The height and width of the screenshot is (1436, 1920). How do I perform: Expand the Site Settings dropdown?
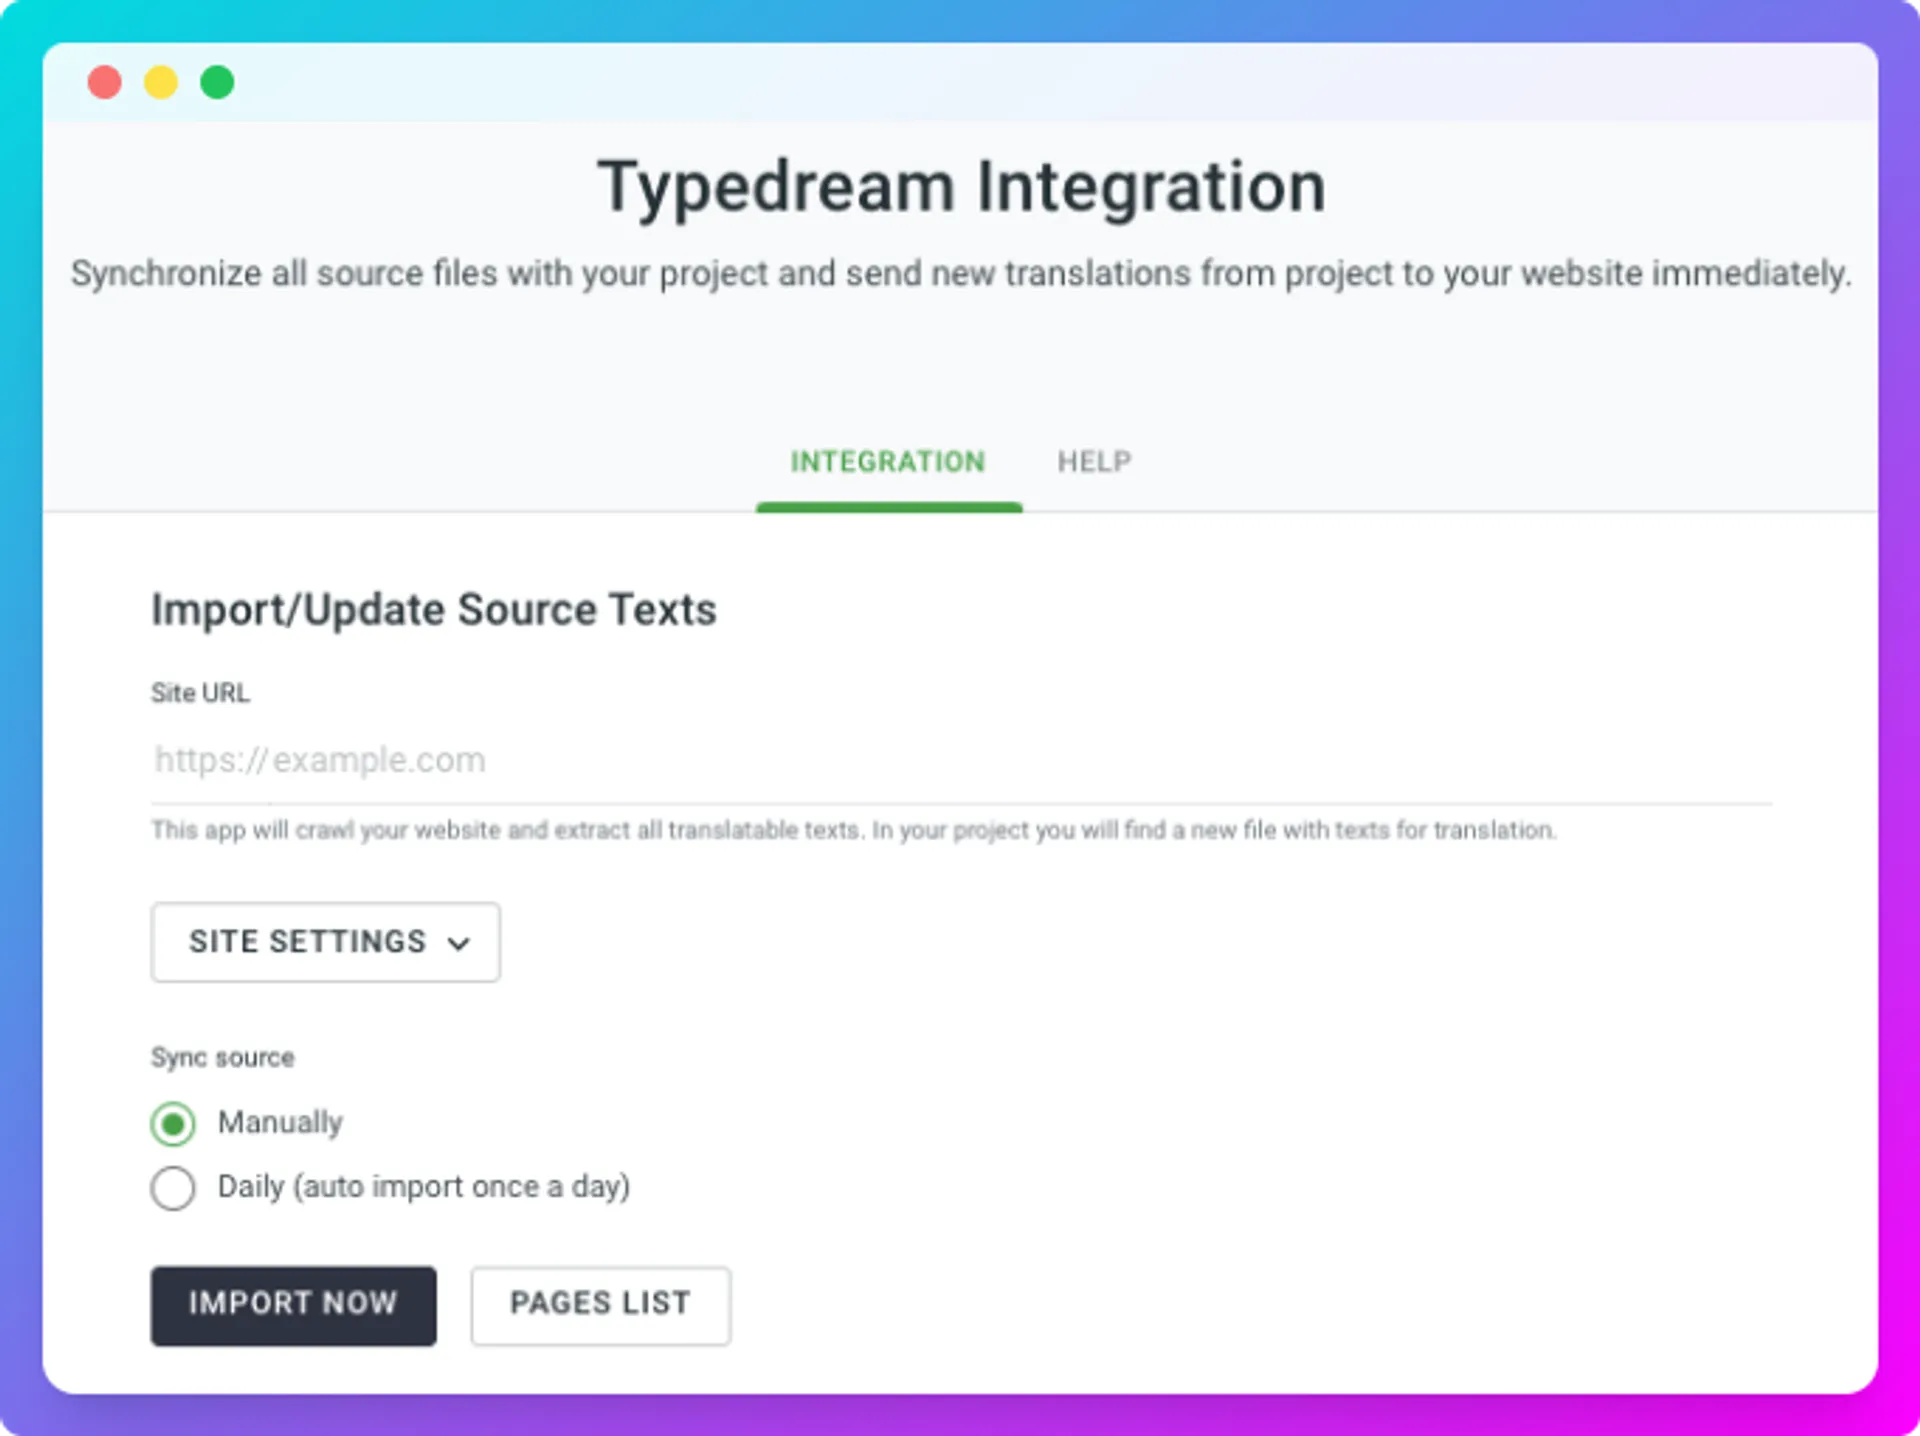pos(325,942)
